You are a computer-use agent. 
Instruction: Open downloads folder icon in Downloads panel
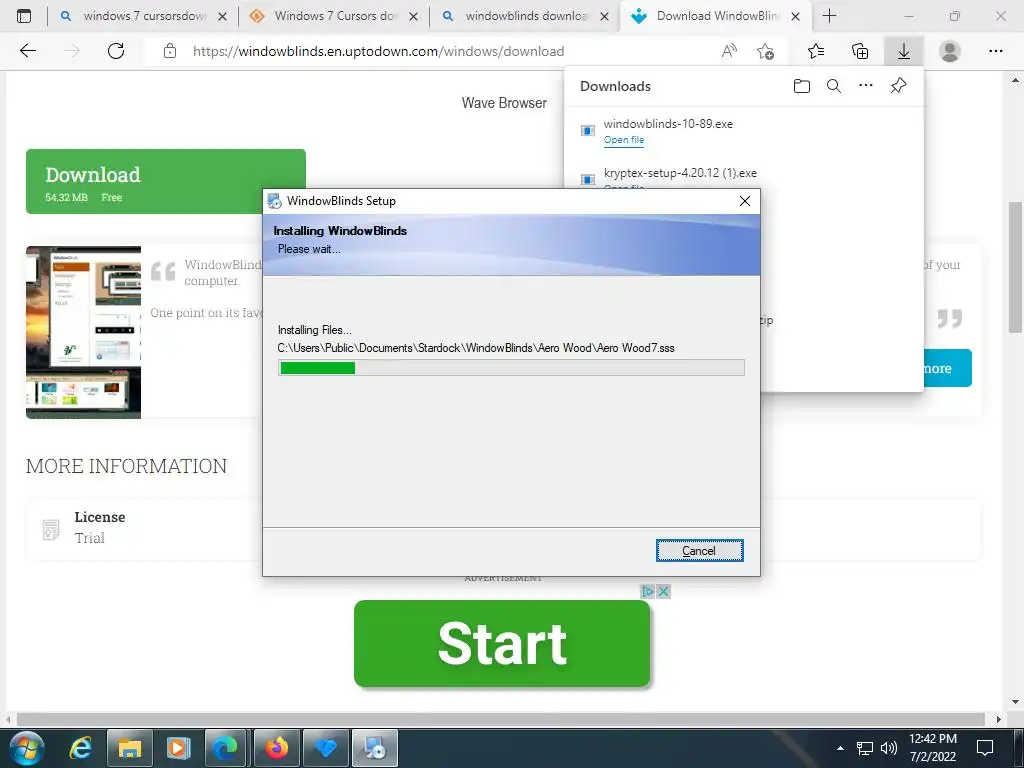802,86
